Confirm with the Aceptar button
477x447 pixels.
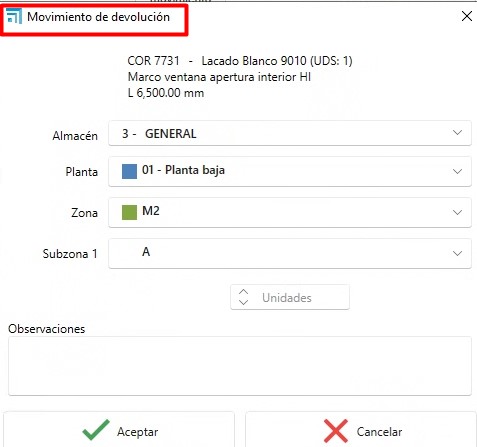pos(119,430)
